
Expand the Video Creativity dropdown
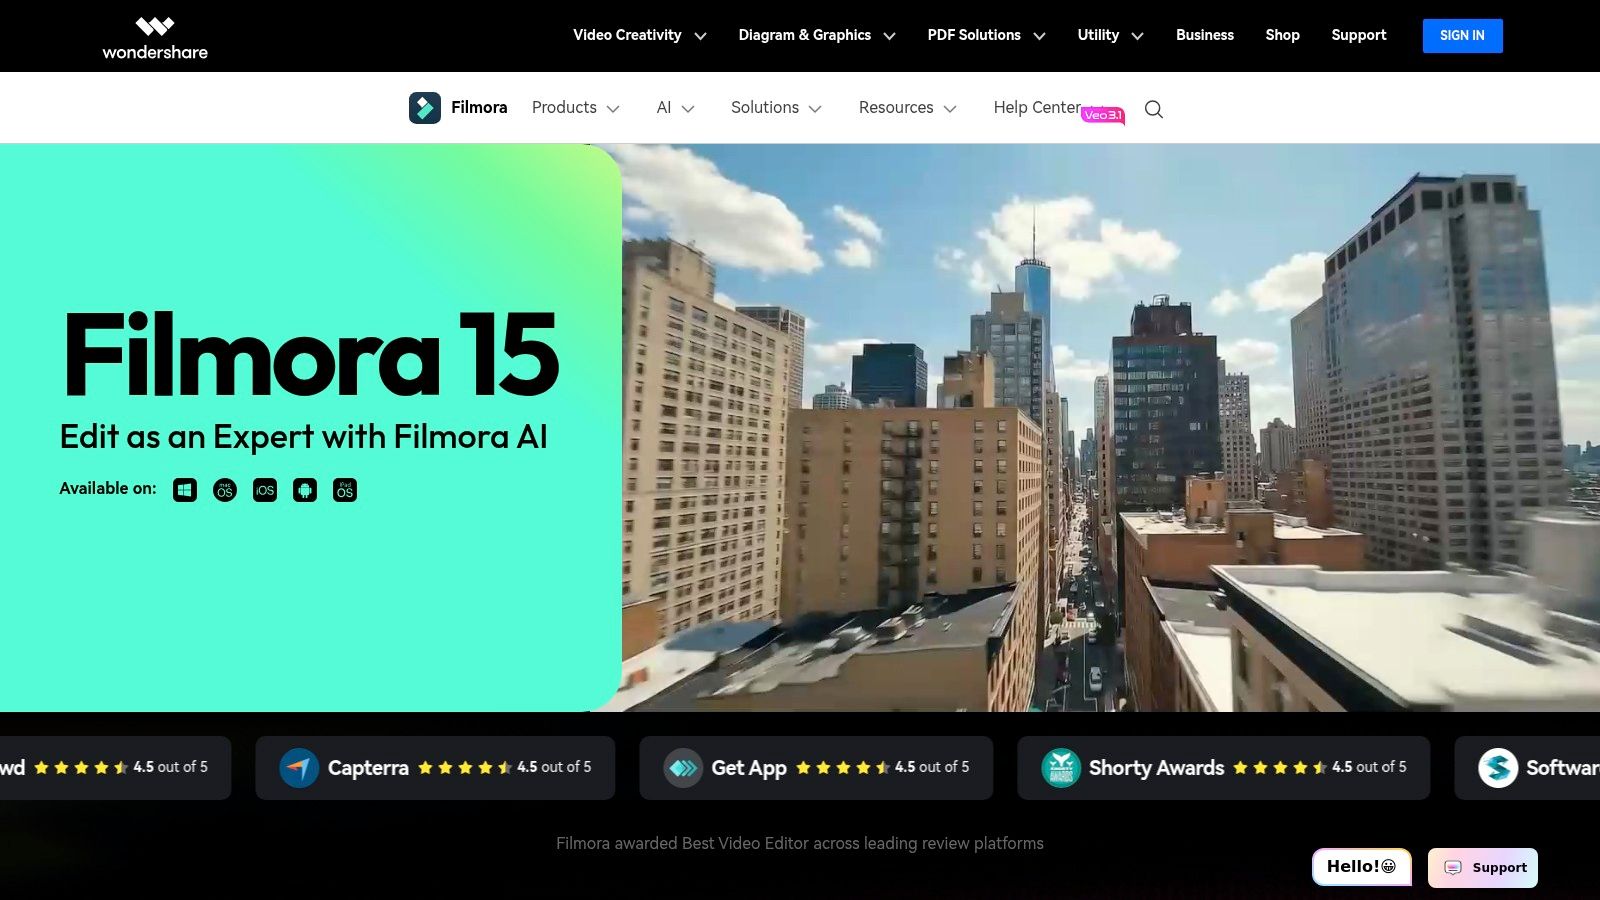[x=625, y=35]
